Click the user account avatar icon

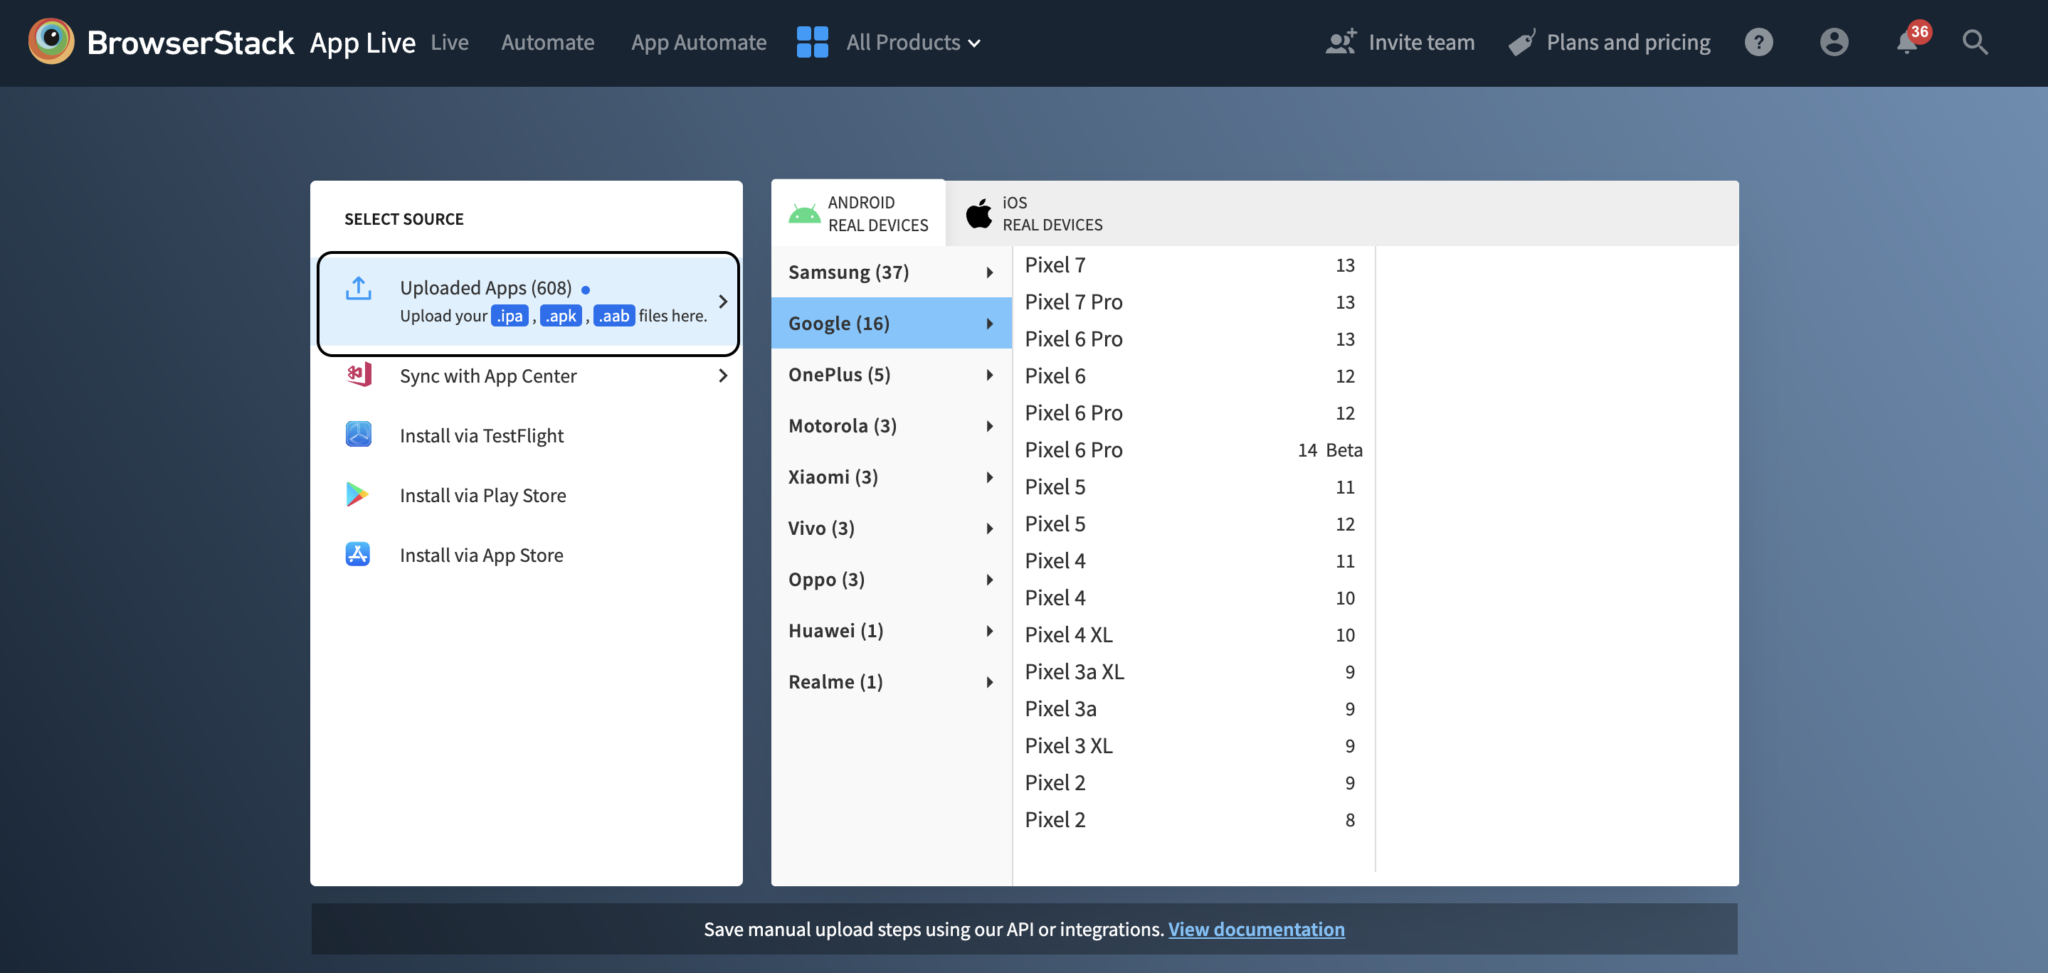pyautogui.click(x=1834, y=41)
